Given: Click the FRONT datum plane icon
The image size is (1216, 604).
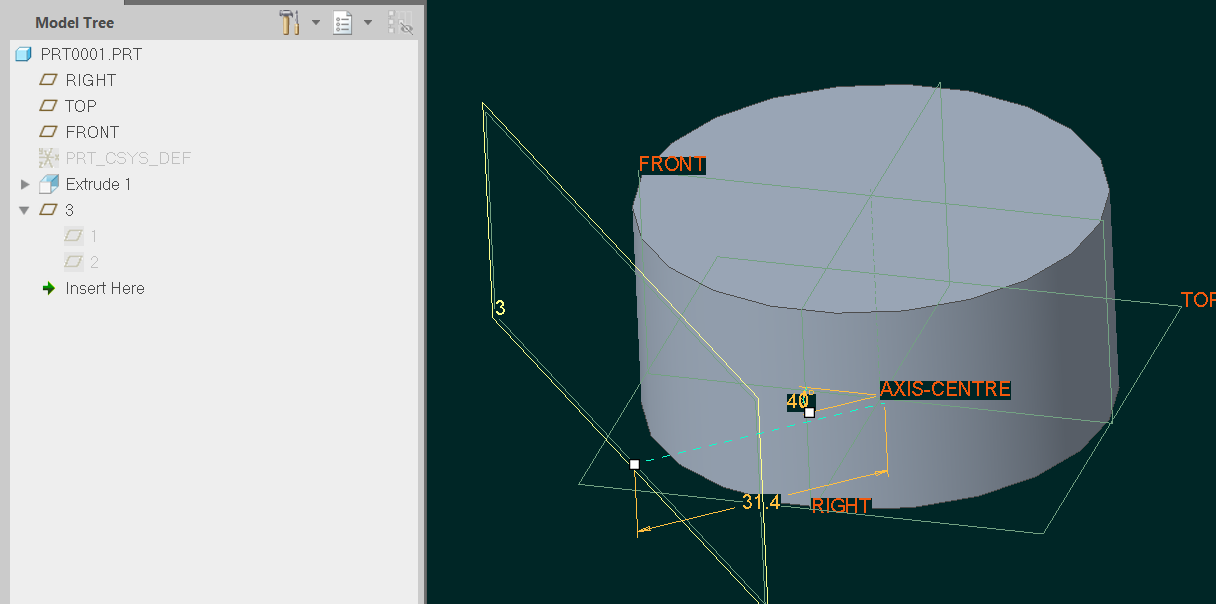Looking at the screenshot, I should click(x=48, y=131).
